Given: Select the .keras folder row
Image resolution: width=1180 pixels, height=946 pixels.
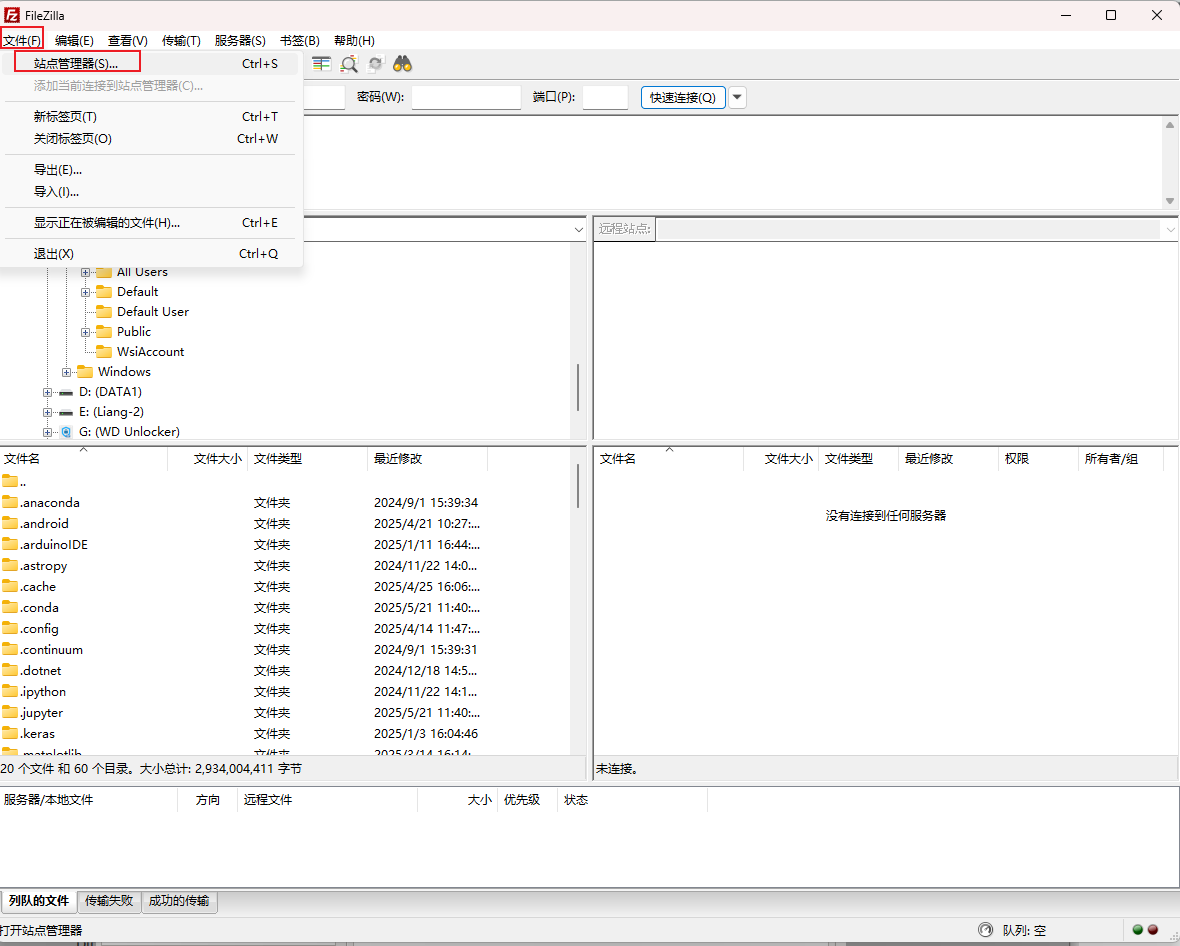Looking at the screenshot, I should coord(286,734).
